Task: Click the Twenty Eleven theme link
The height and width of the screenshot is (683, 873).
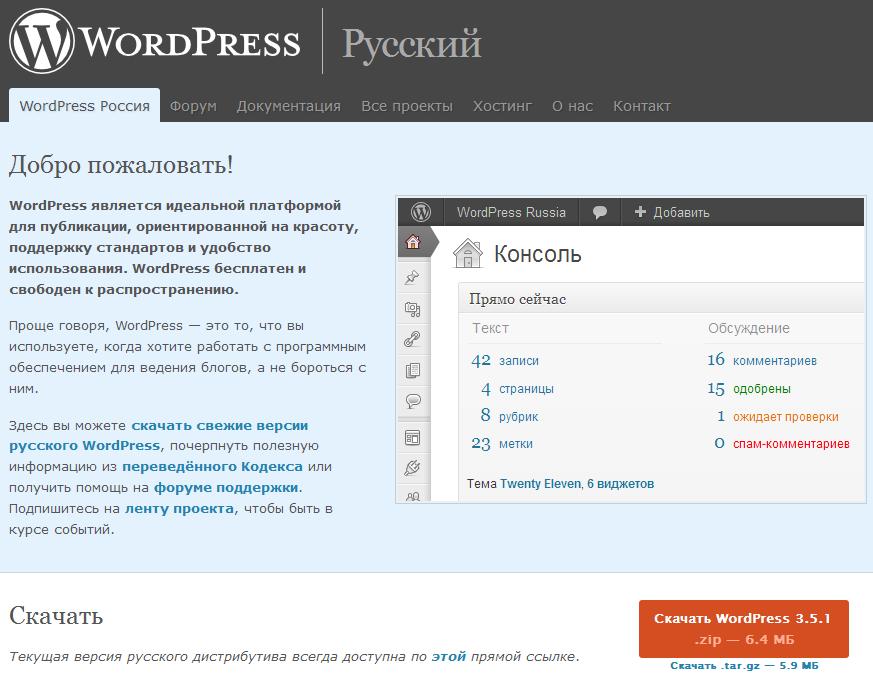Action: coord(540,484)
